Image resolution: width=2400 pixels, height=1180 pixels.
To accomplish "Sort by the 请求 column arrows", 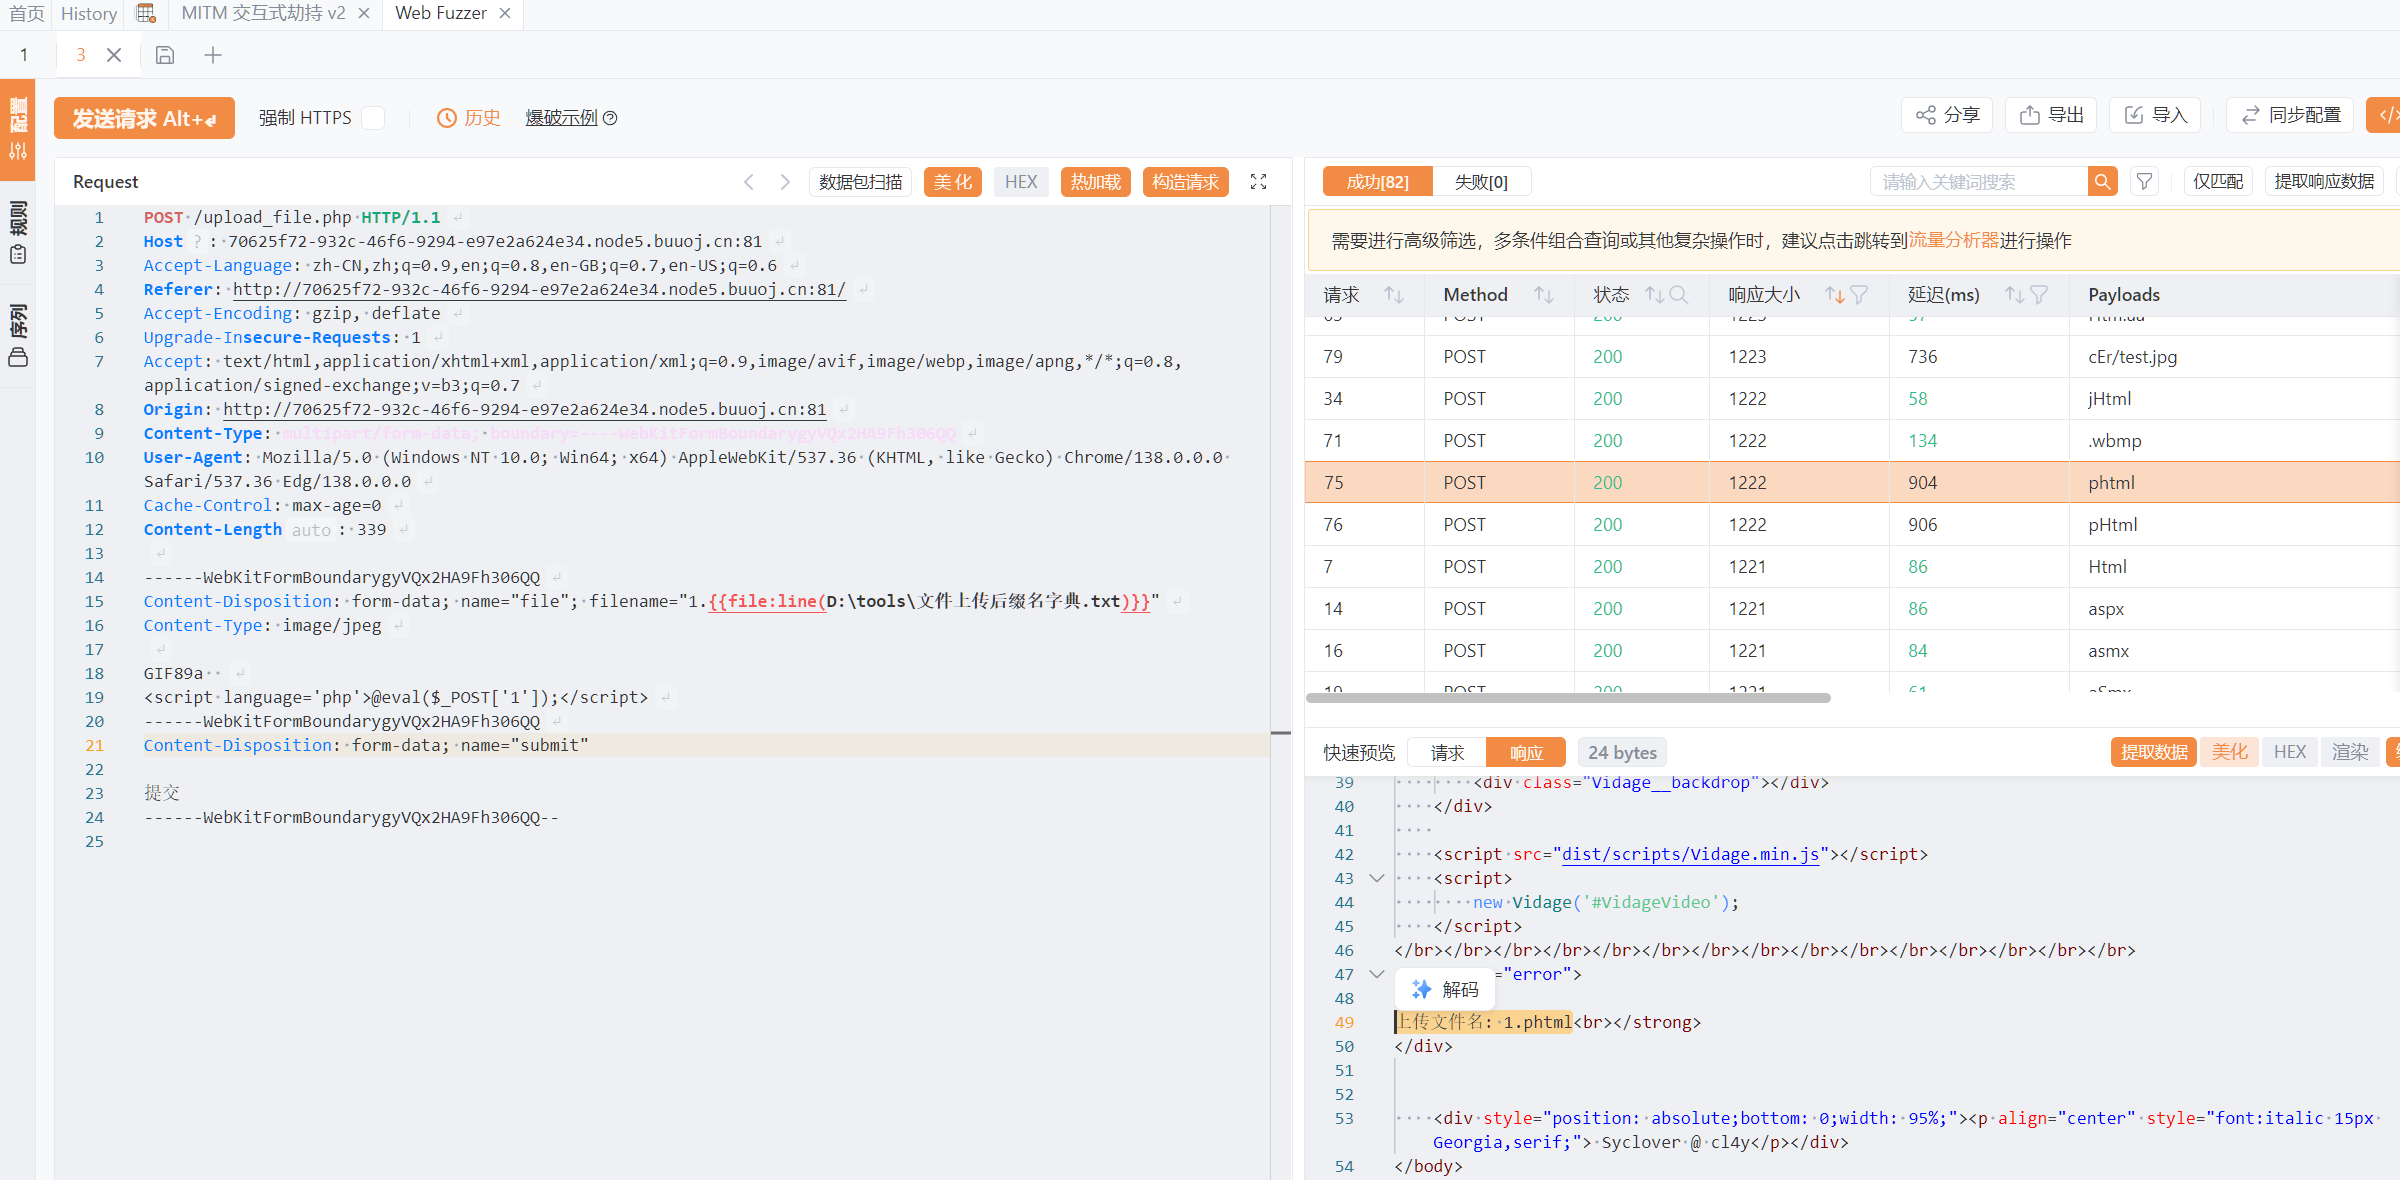I will pyautogui.click(x=1394, y=295).
